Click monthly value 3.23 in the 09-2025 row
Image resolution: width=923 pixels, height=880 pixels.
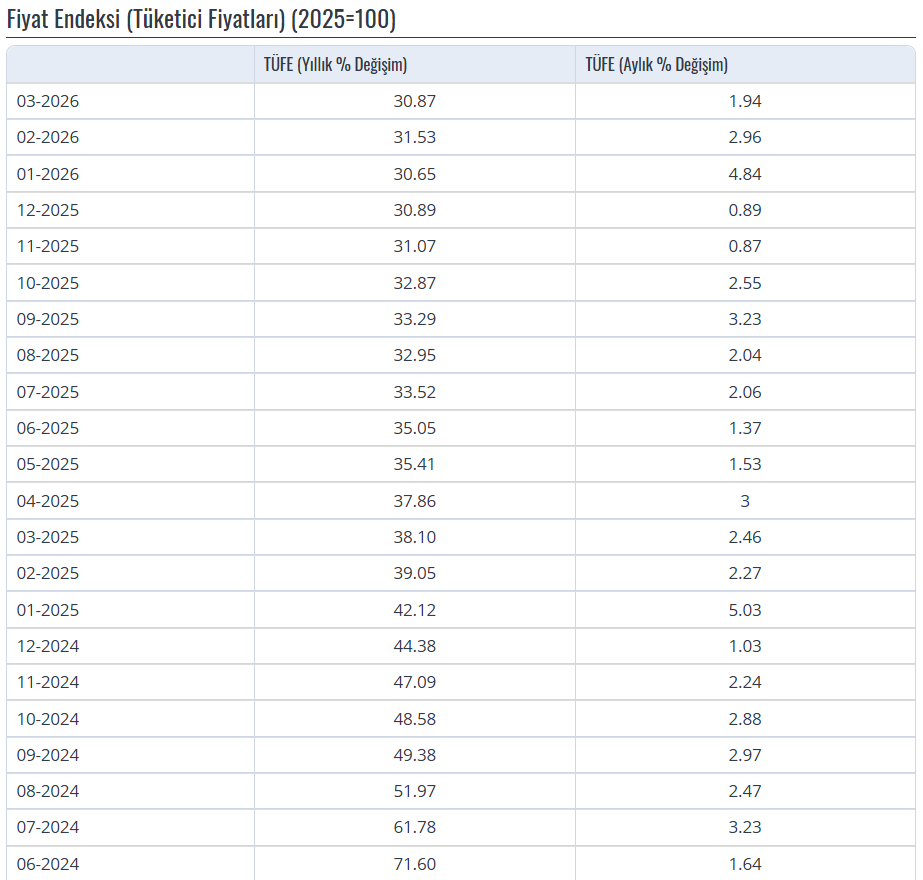click(745, 319)
